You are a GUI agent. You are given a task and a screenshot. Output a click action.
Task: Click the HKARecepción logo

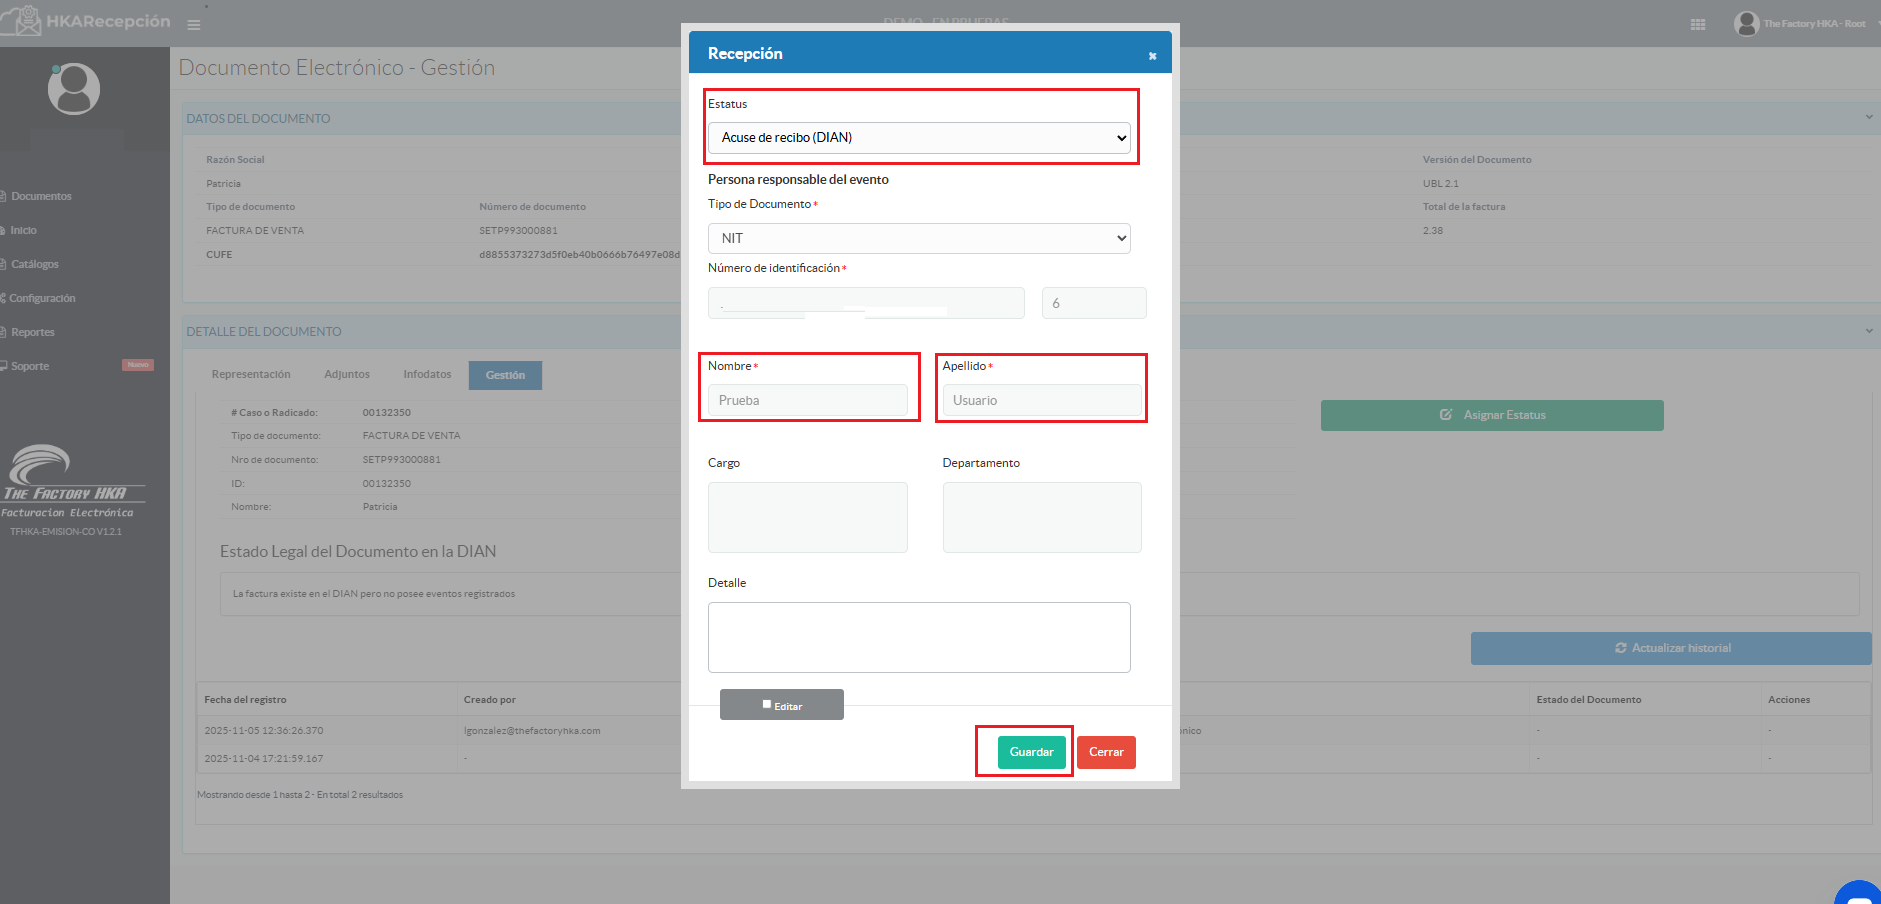click(x=88, y=21)
